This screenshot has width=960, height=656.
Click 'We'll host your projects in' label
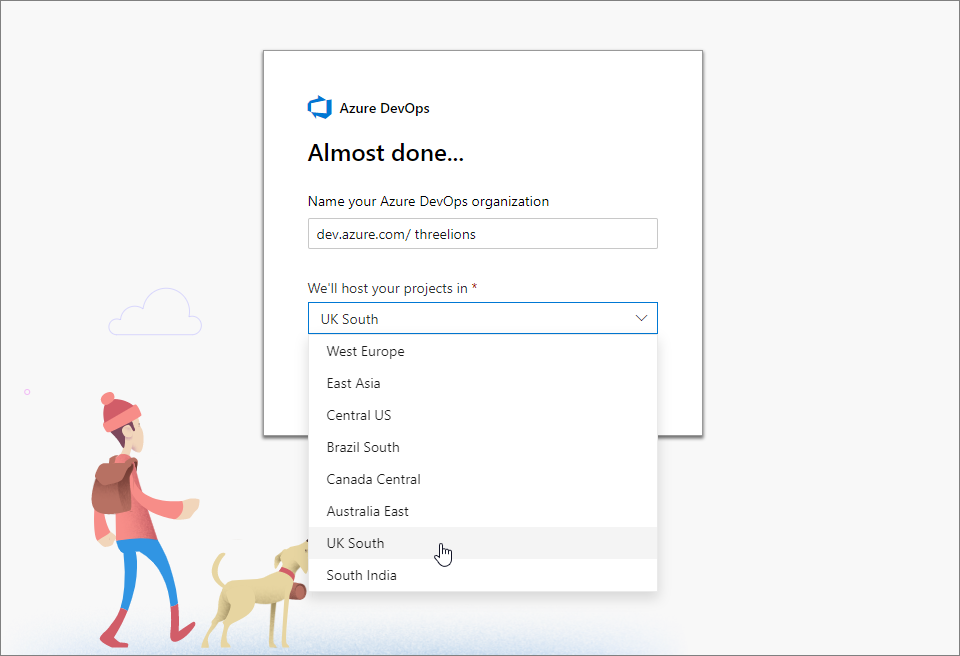[388, 288]
